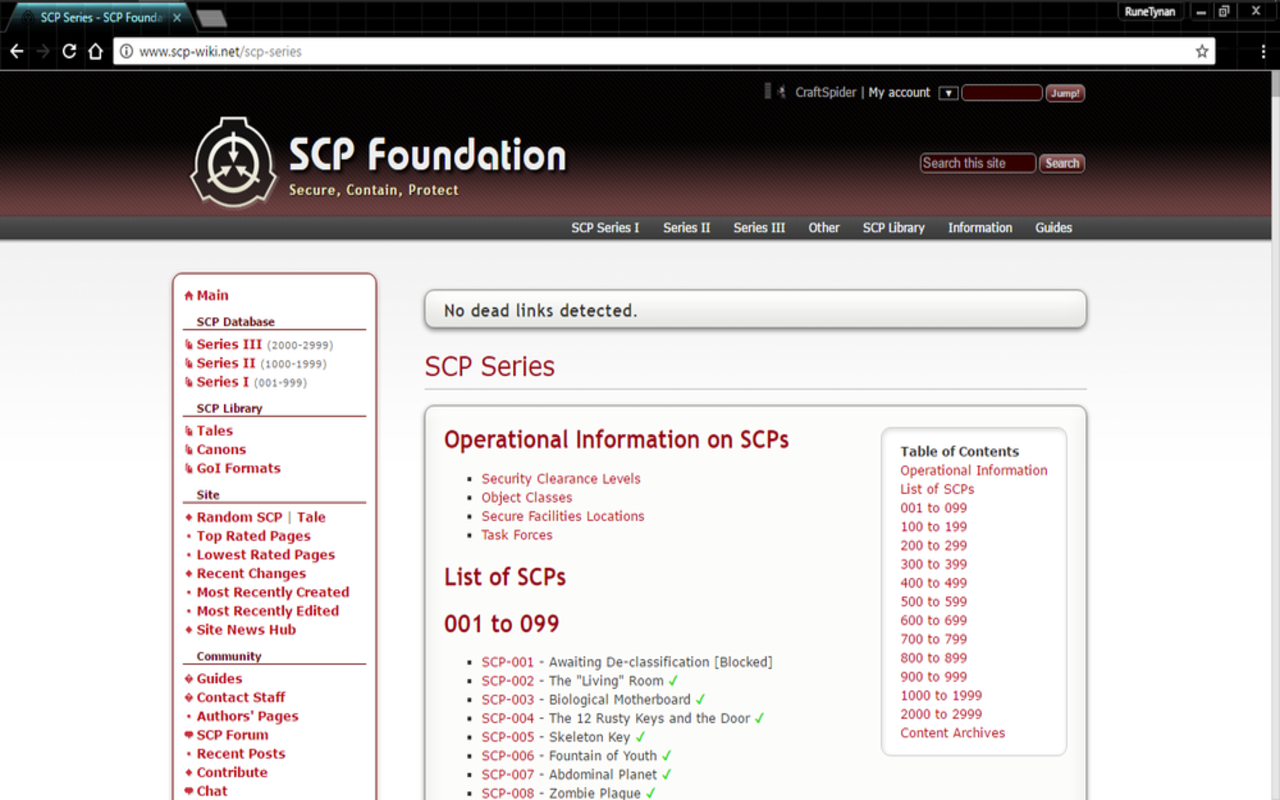
Task: Click the address bar URL
Action: pyautogui.click(x=220, y=51)
